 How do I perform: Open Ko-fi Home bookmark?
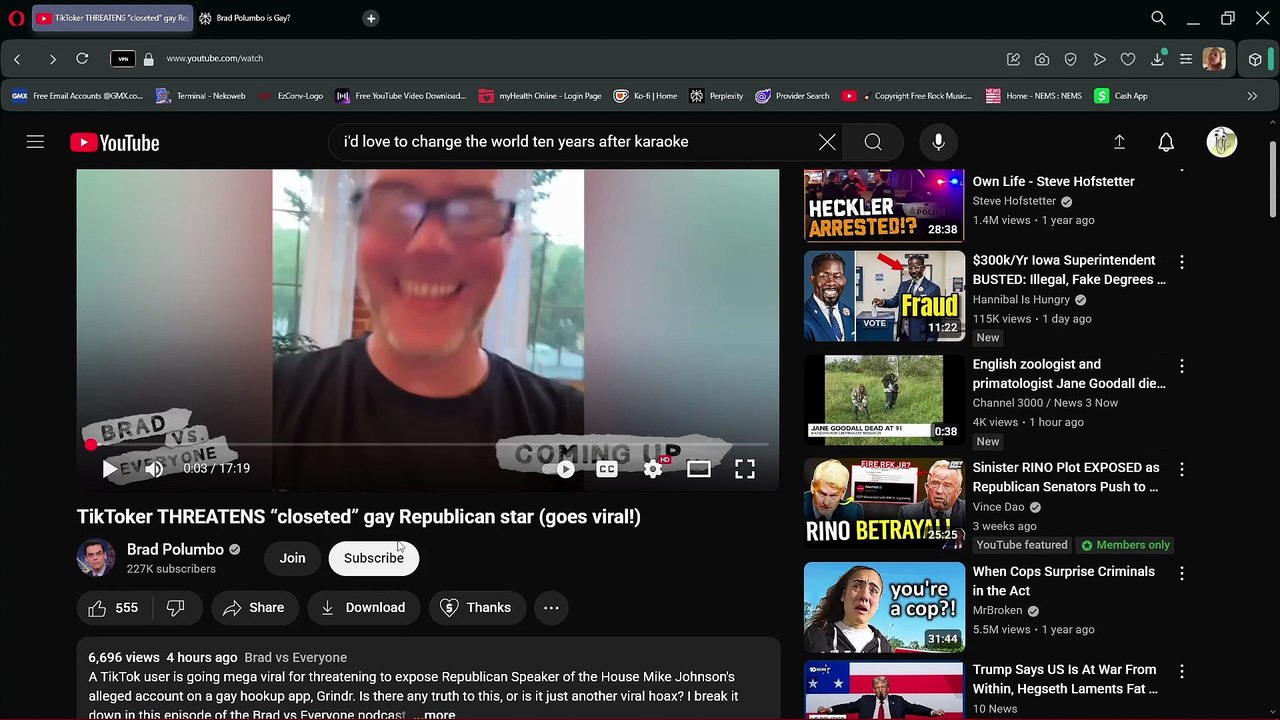pos(645,96)
